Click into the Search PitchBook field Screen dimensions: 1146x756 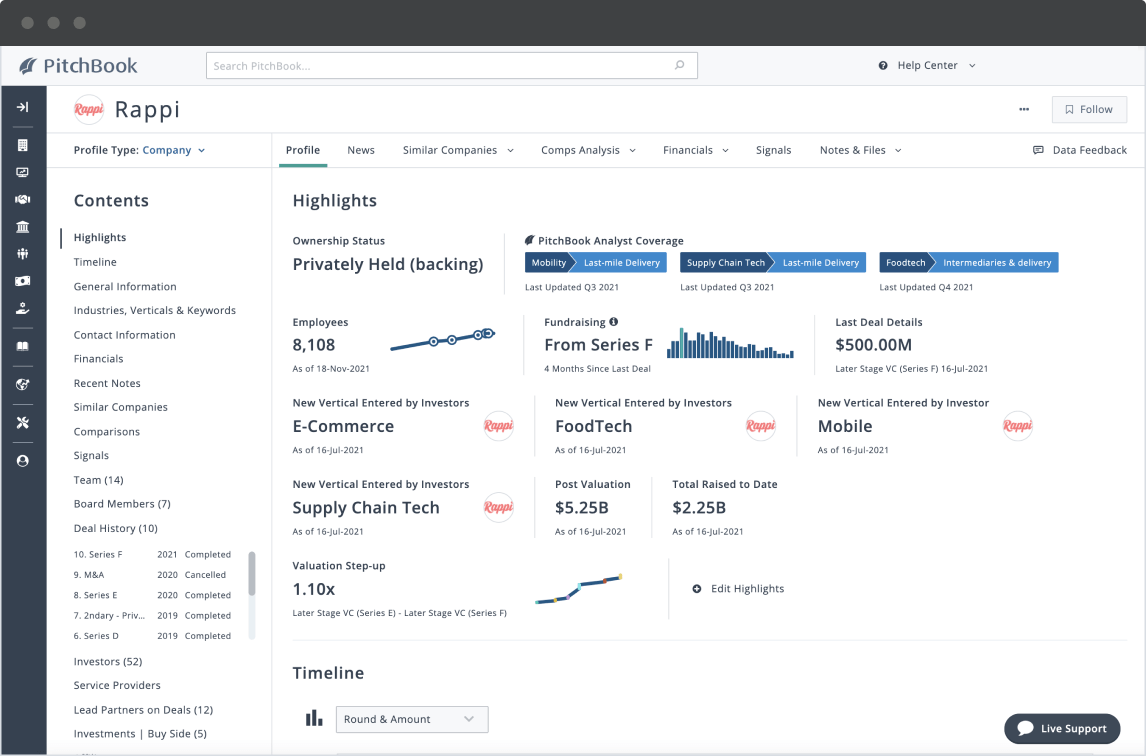(452, 66)
